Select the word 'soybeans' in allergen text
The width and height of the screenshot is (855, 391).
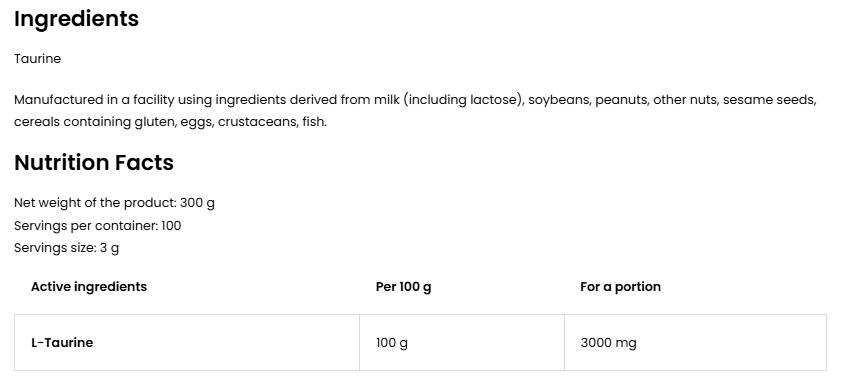(559, 100)
